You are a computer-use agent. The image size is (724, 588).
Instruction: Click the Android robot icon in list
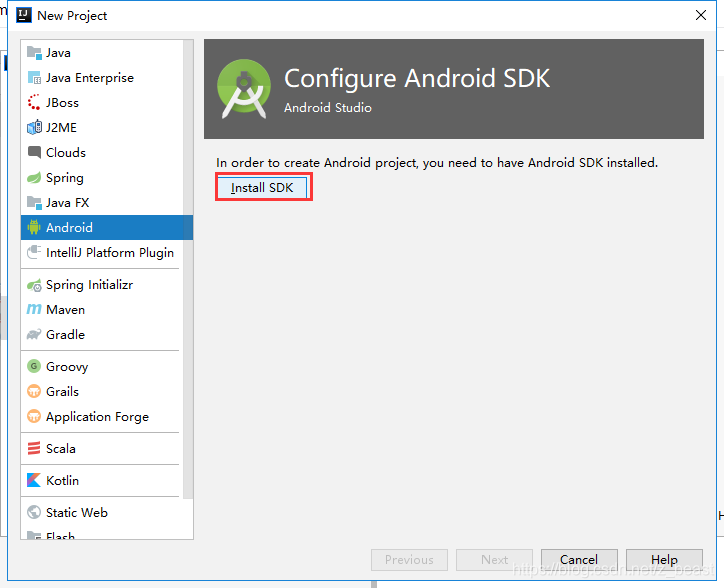point(34,227)
